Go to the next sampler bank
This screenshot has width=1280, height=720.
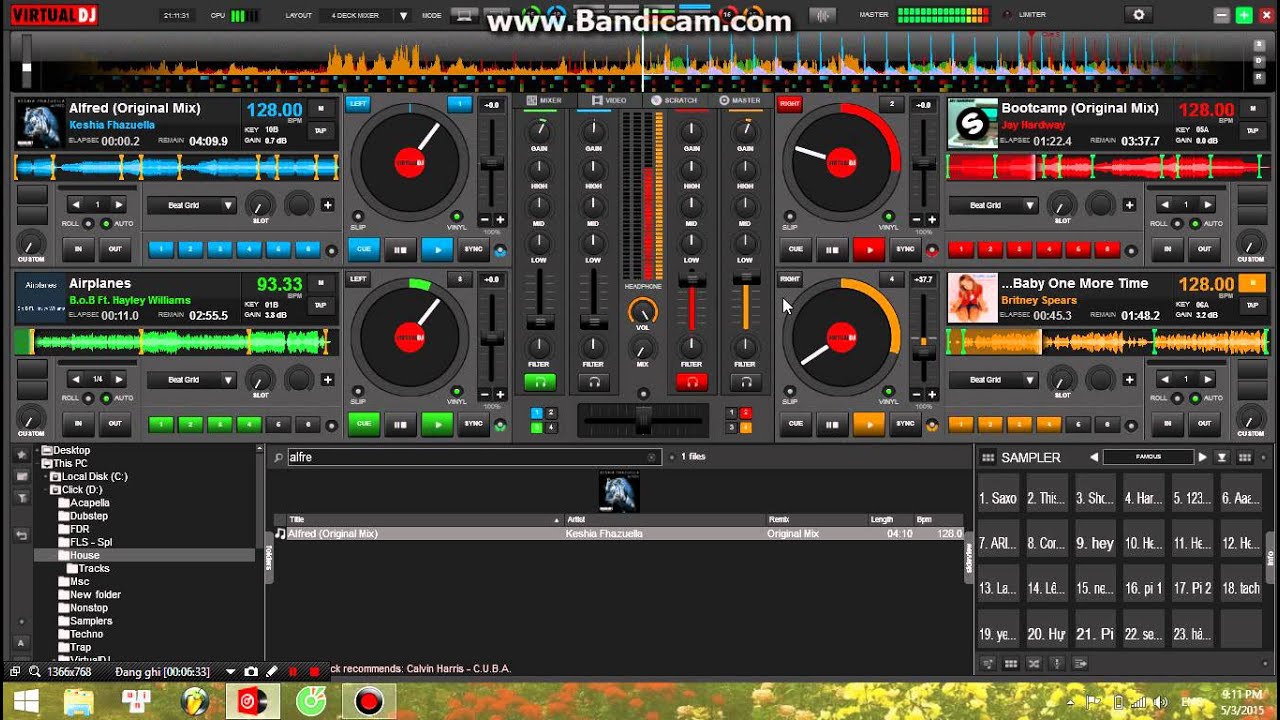coord(1202,457)
